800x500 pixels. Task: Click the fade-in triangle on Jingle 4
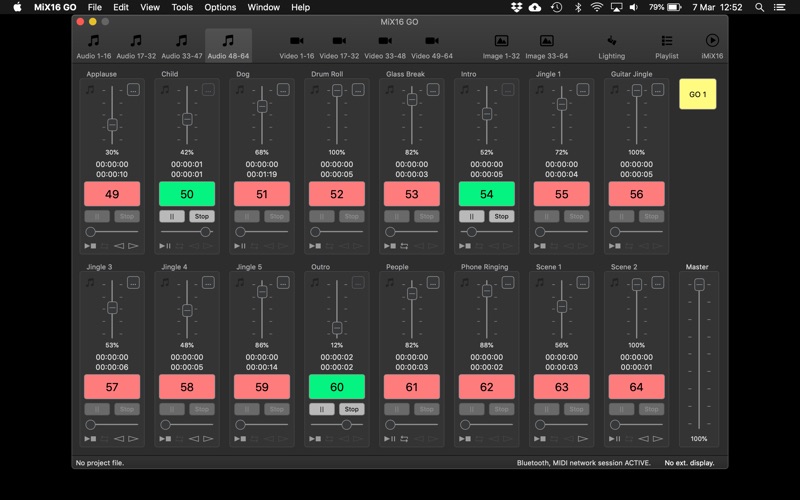tap(194, 439)
